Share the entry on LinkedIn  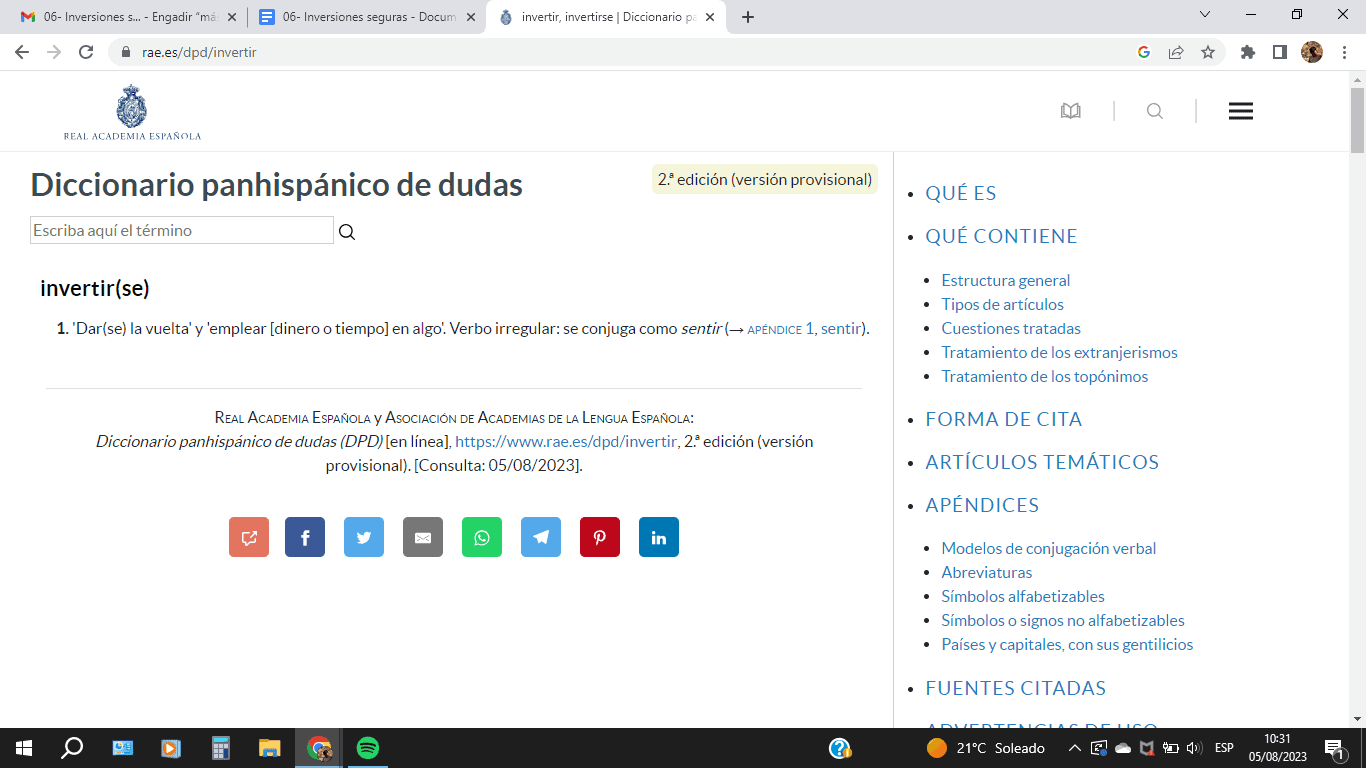tap(659, 537)
